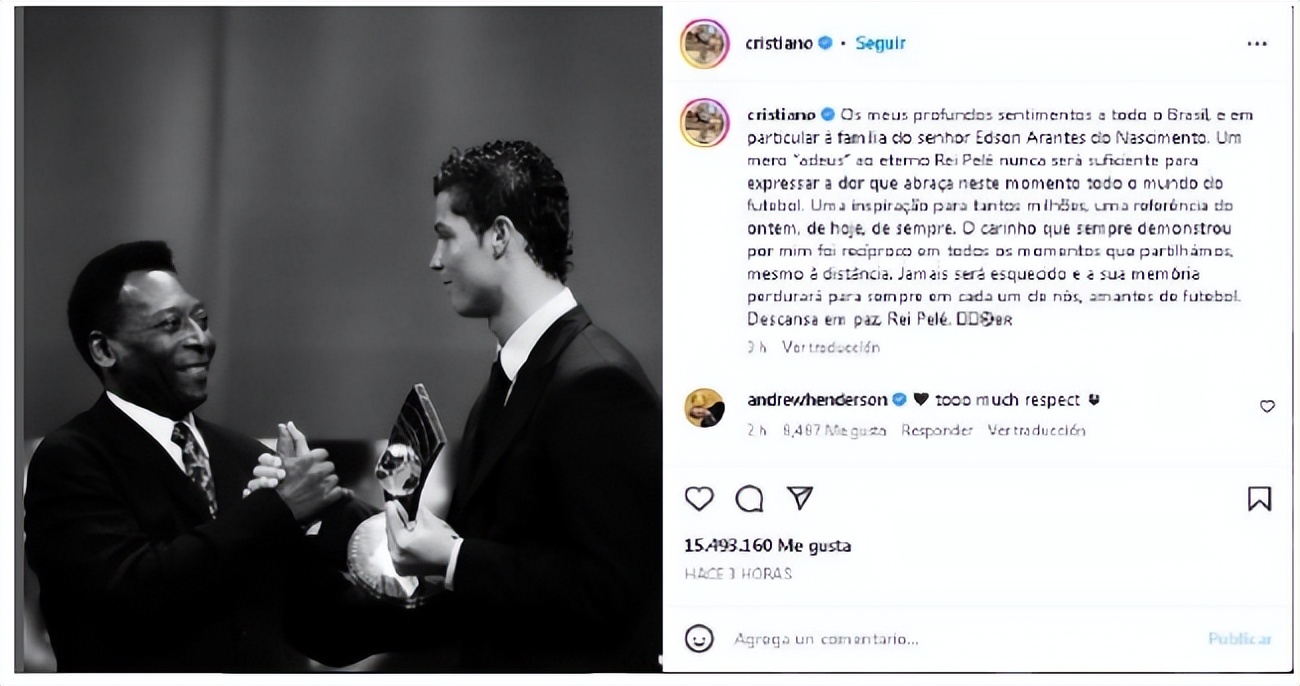This screenshot has width=1300, height=686.
Task: Click the black-and-white post photo
Action: tap(342, 339)
